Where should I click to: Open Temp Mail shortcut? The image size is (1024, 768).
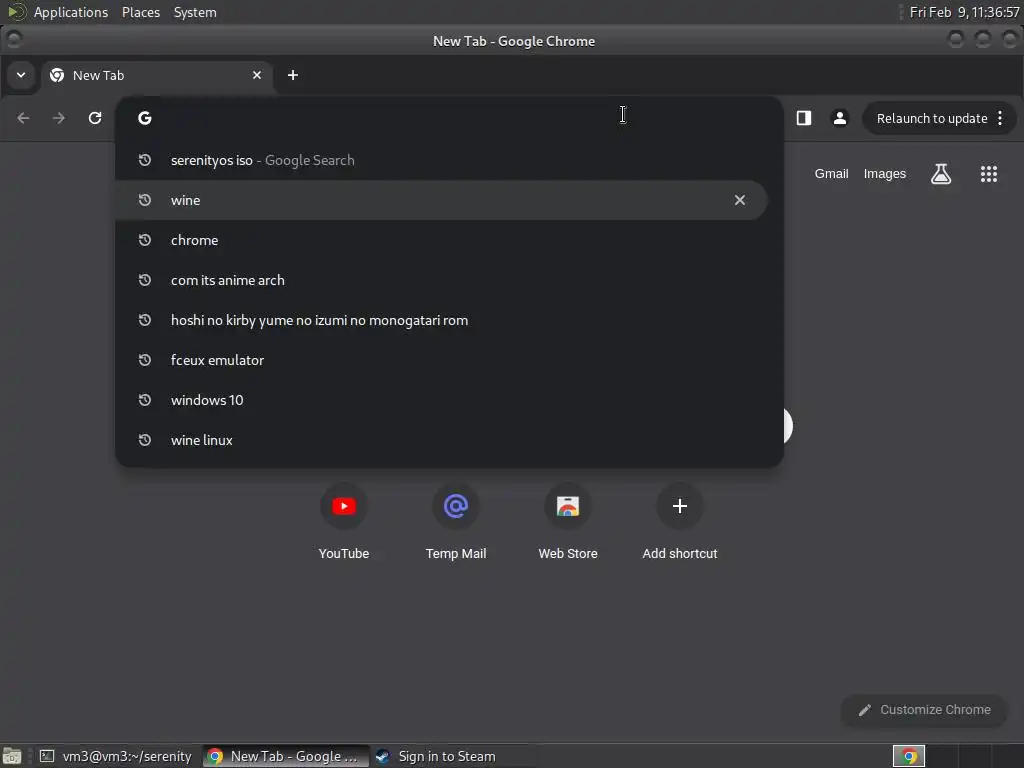(456, 521)
